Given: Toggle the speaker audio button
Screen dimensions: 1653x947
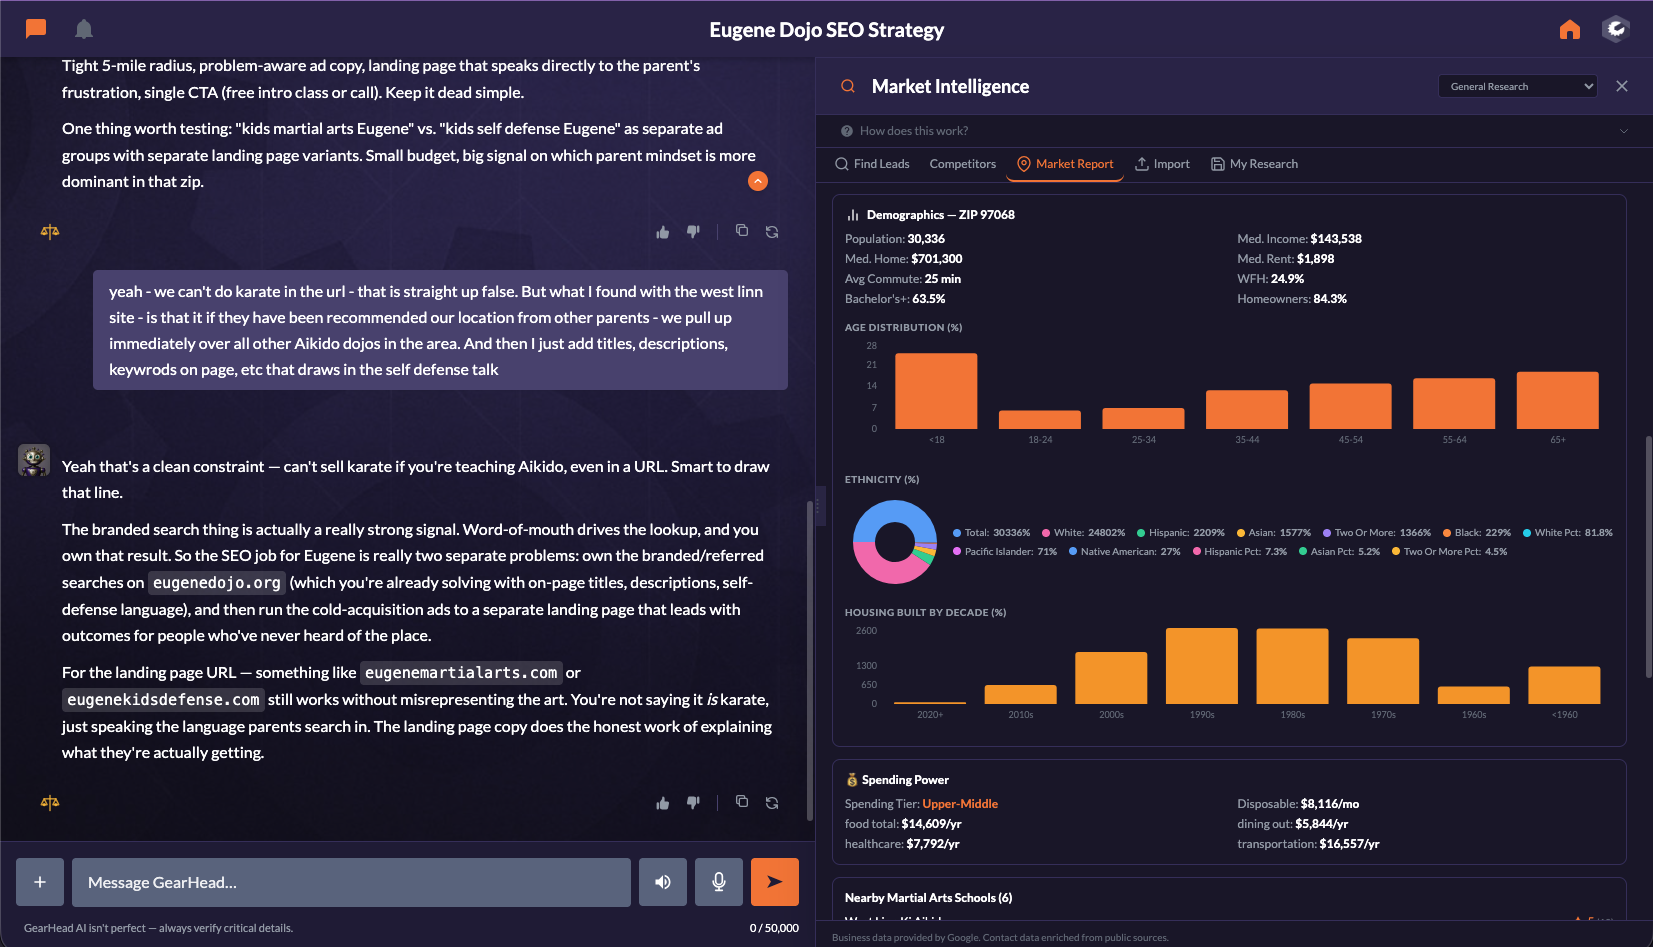Looking at the screenshot, I should [663, 882].
